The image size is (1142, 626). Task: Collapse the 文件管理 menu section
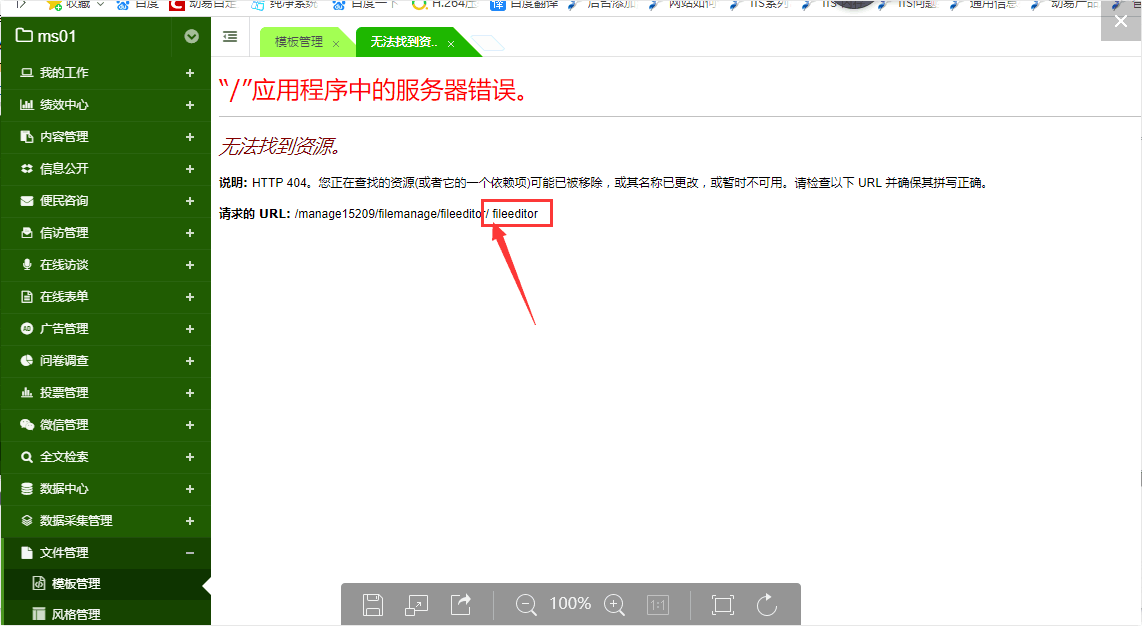point(190,553)
